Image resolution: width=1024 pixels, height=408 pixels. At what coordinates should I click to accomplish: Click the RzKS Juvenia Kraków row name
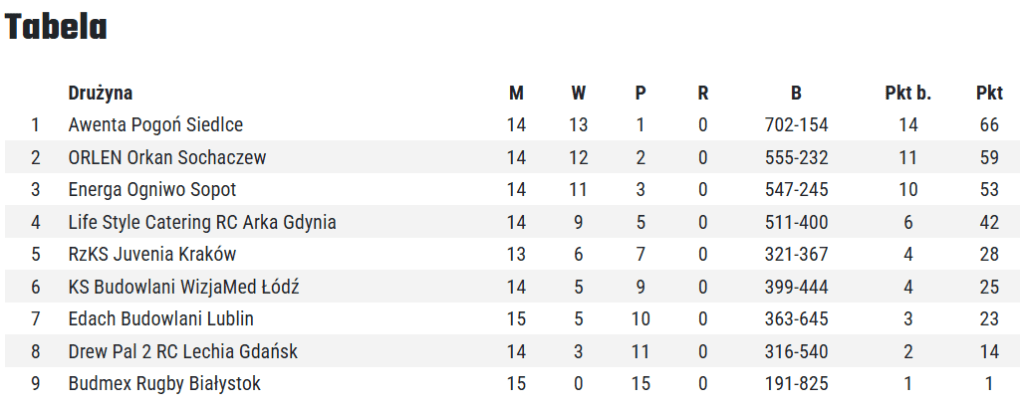coord(152,254)
